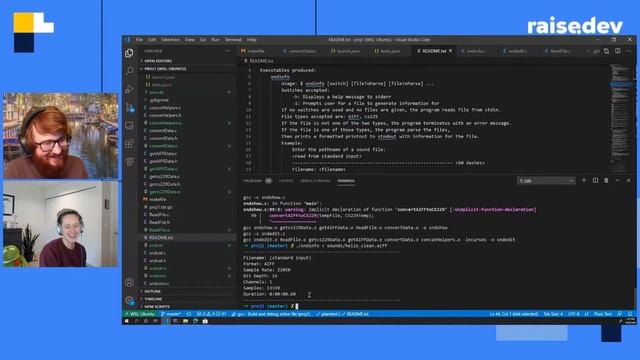Click the editor minimap on right side
The height and width of the screenshot is (360, 640).
[621, 118]
